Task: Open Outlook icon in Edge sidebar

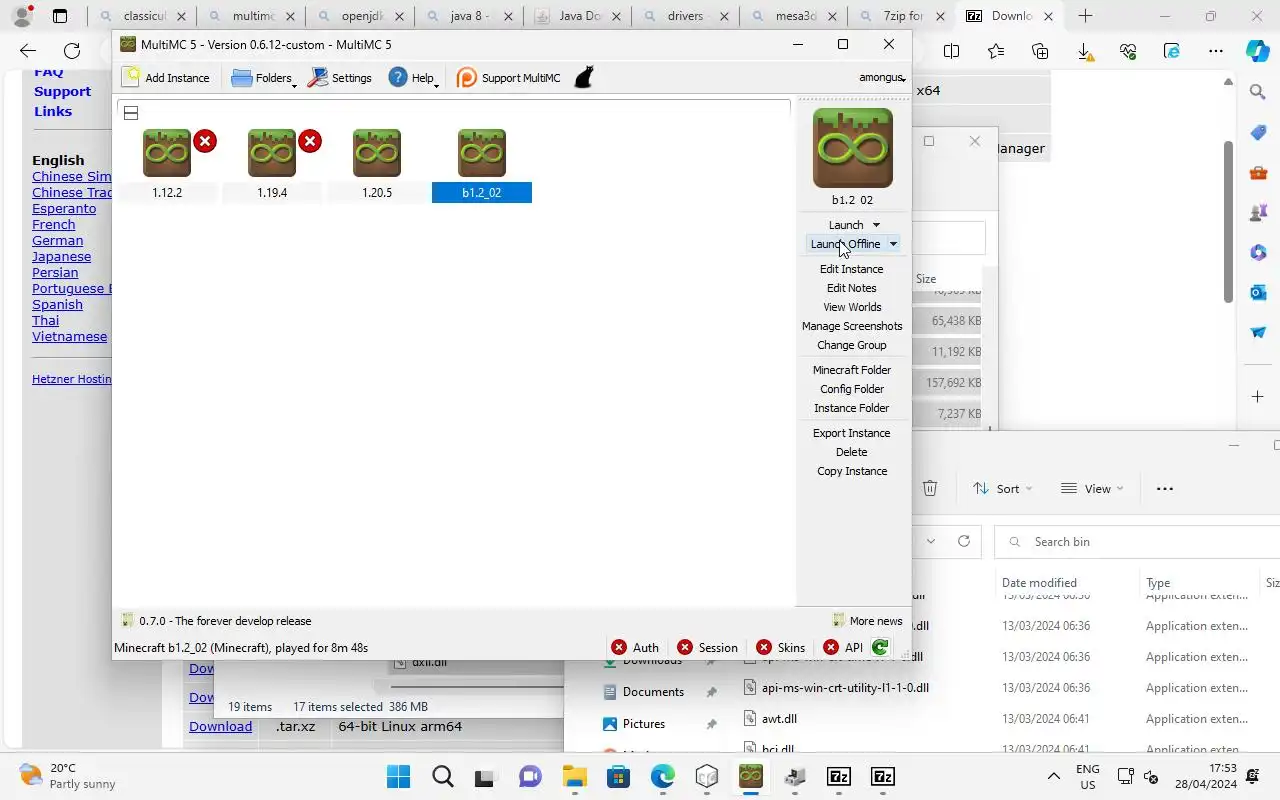Action: 1258,292
